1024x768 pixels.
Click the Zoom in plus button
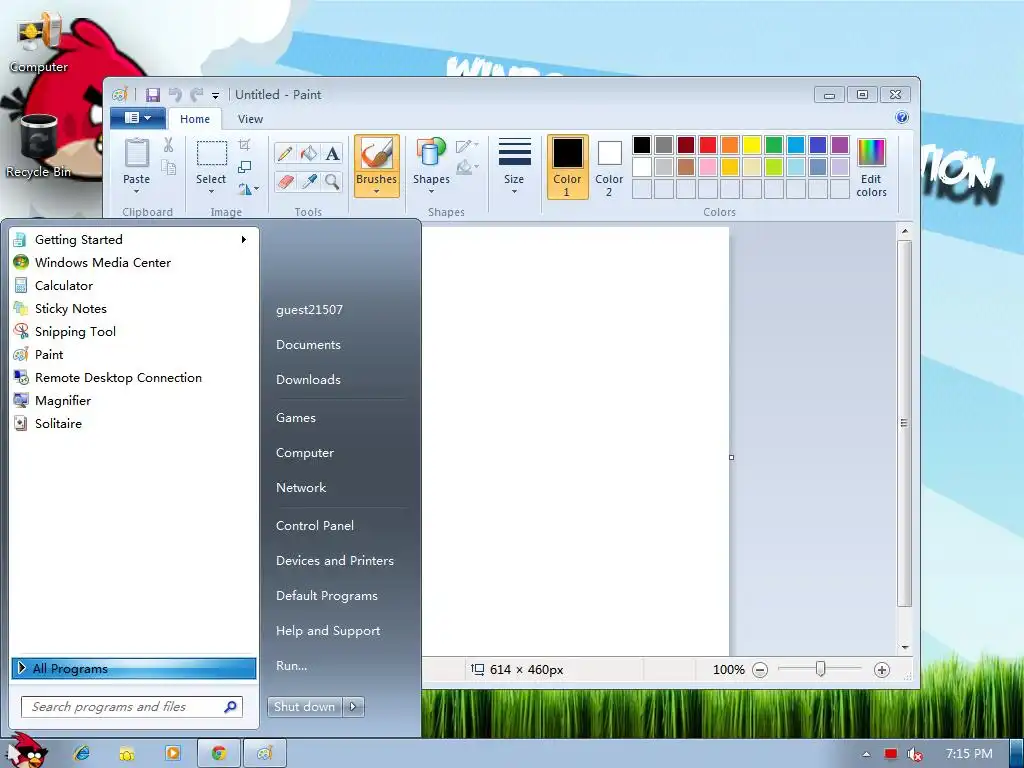[882, 670]
